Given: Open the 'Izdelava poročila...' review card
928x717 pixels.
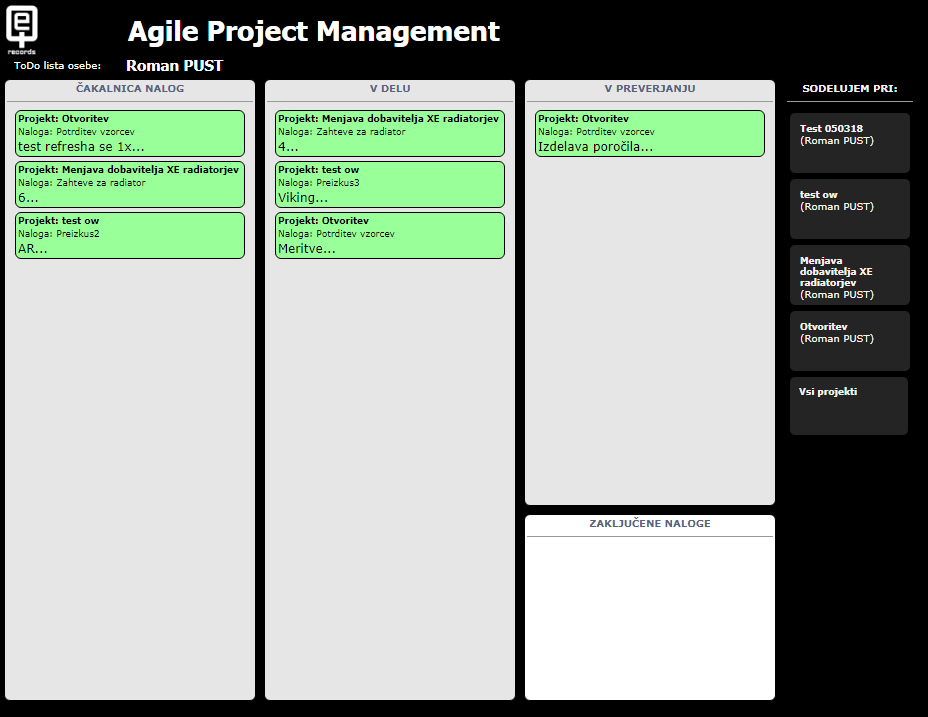Looking at the screenshot, I should click(650, 133).
